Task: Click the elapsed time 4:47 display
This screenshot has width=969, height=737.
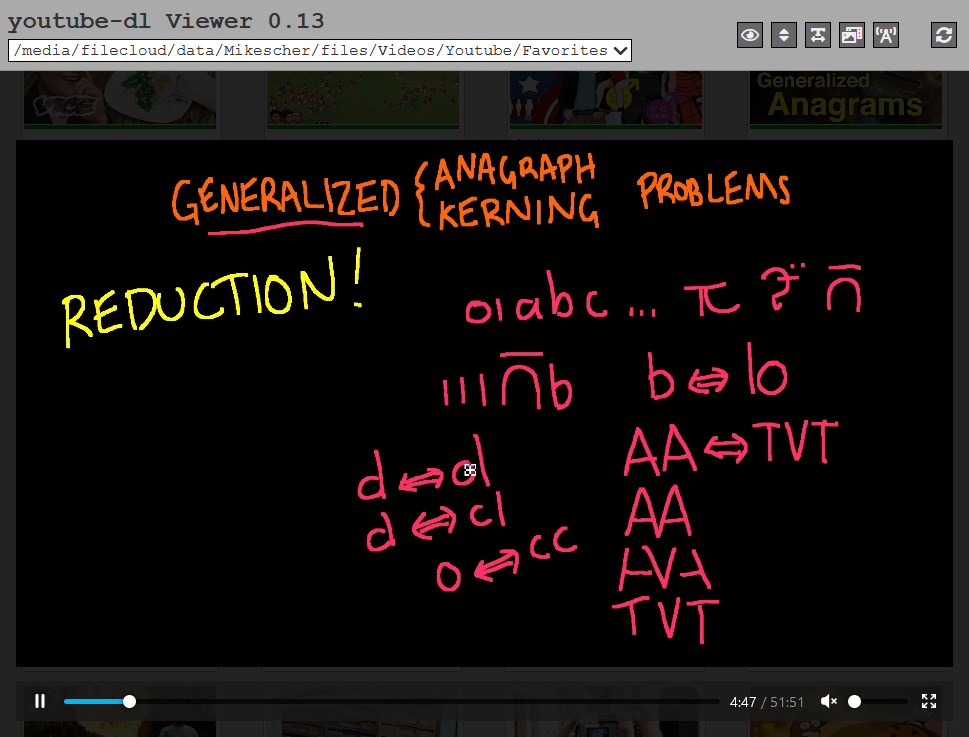Action: pyautogui.click(x=742, y=702)
